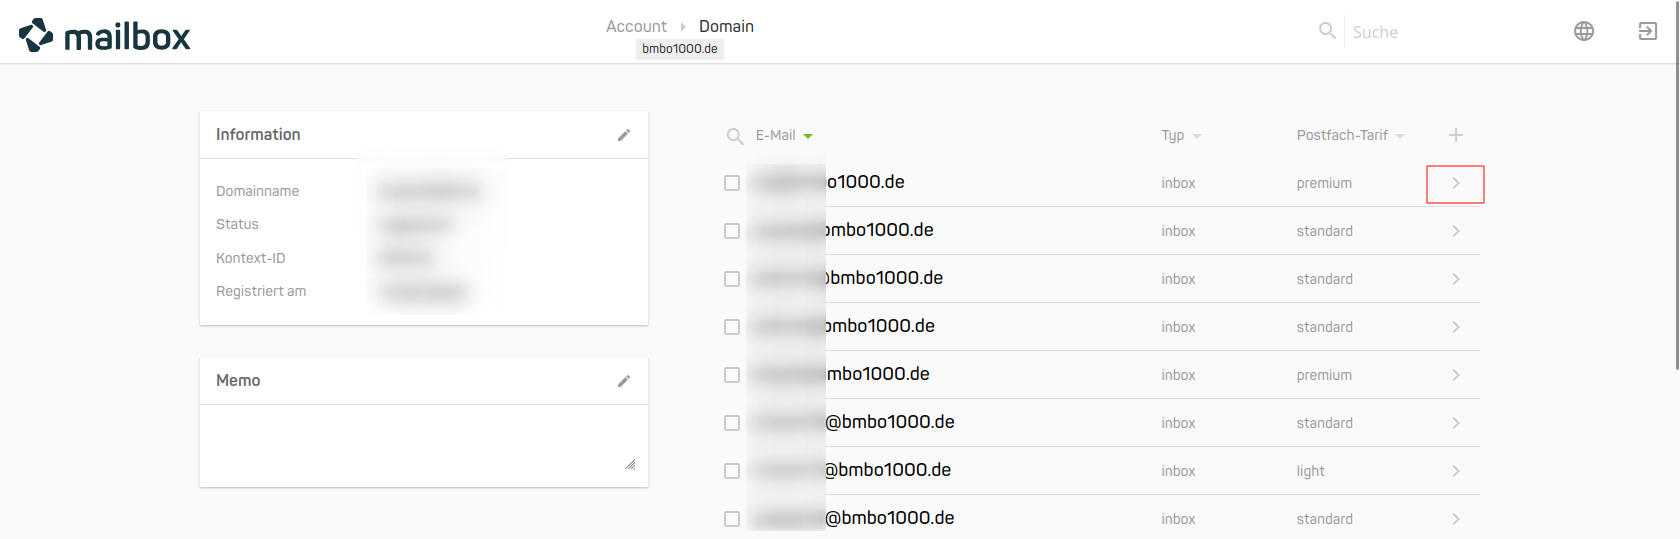
Task: Check the third mailbox row checkbox
Action: tap(732, 279)
